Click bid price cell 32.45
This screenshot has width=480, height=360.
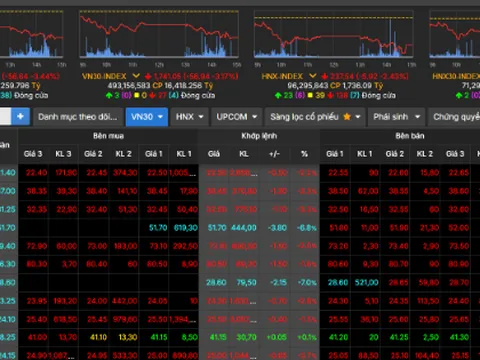point(157,210)
